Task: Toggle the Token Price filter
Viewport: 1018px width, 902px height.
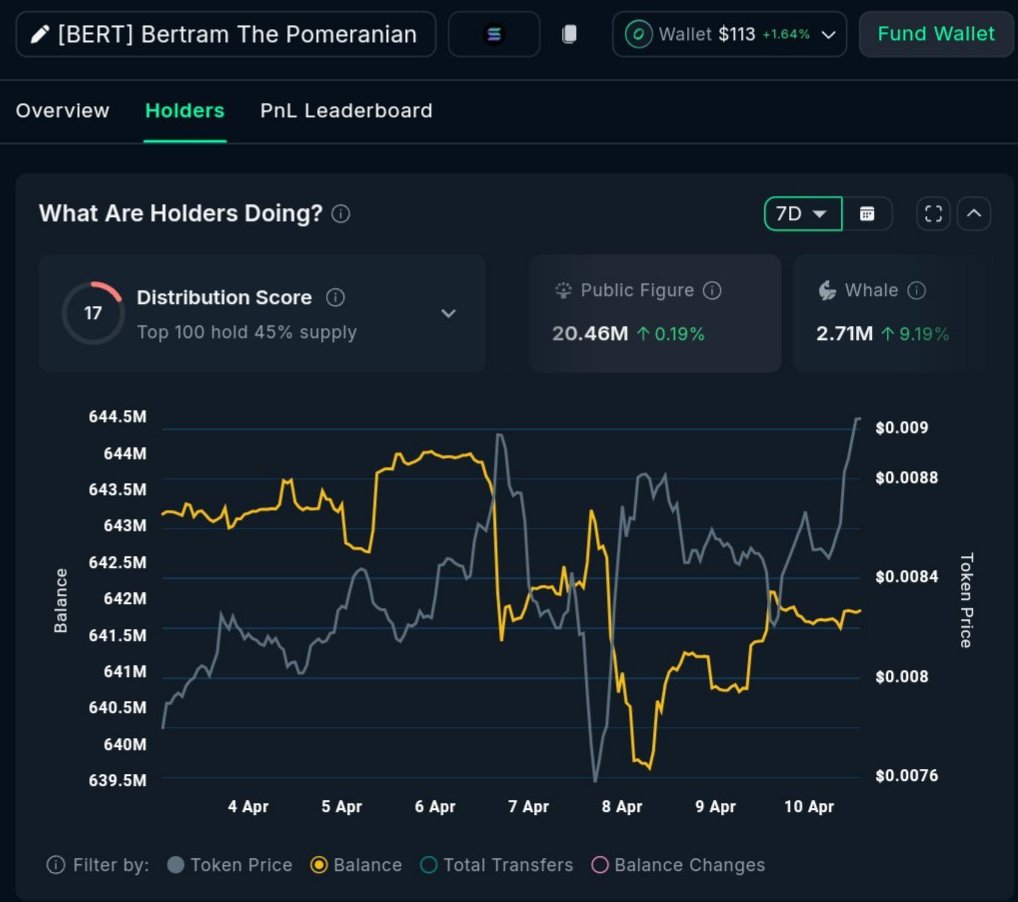Action: click(x=230, y=865)
